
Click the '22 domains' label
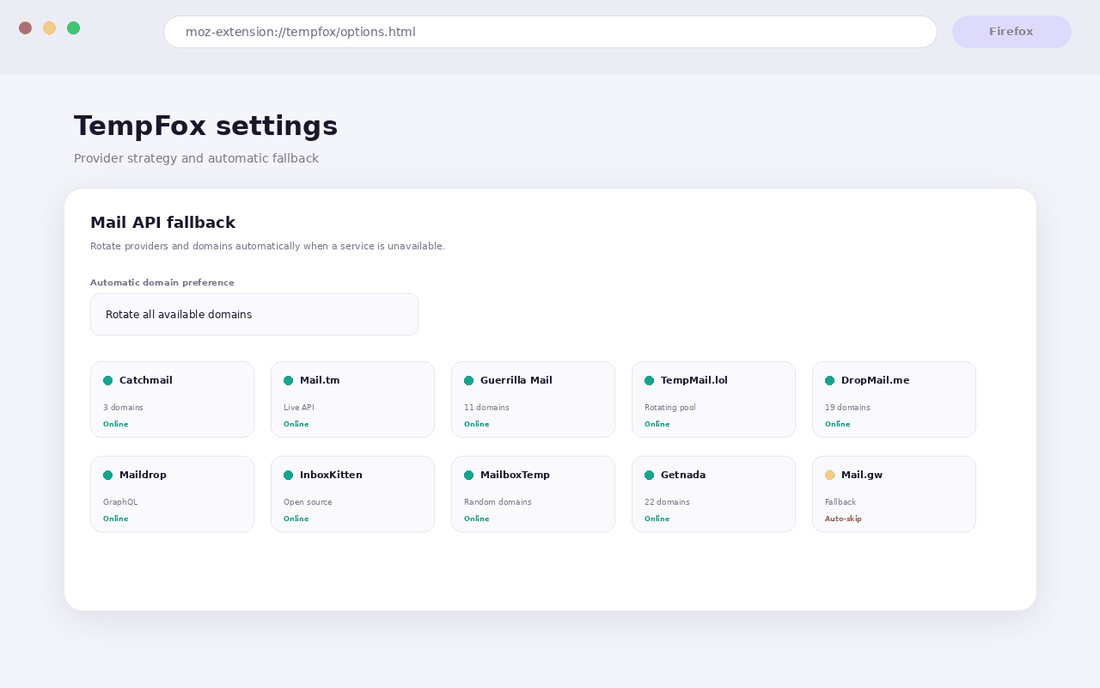(x=667, y=502)
